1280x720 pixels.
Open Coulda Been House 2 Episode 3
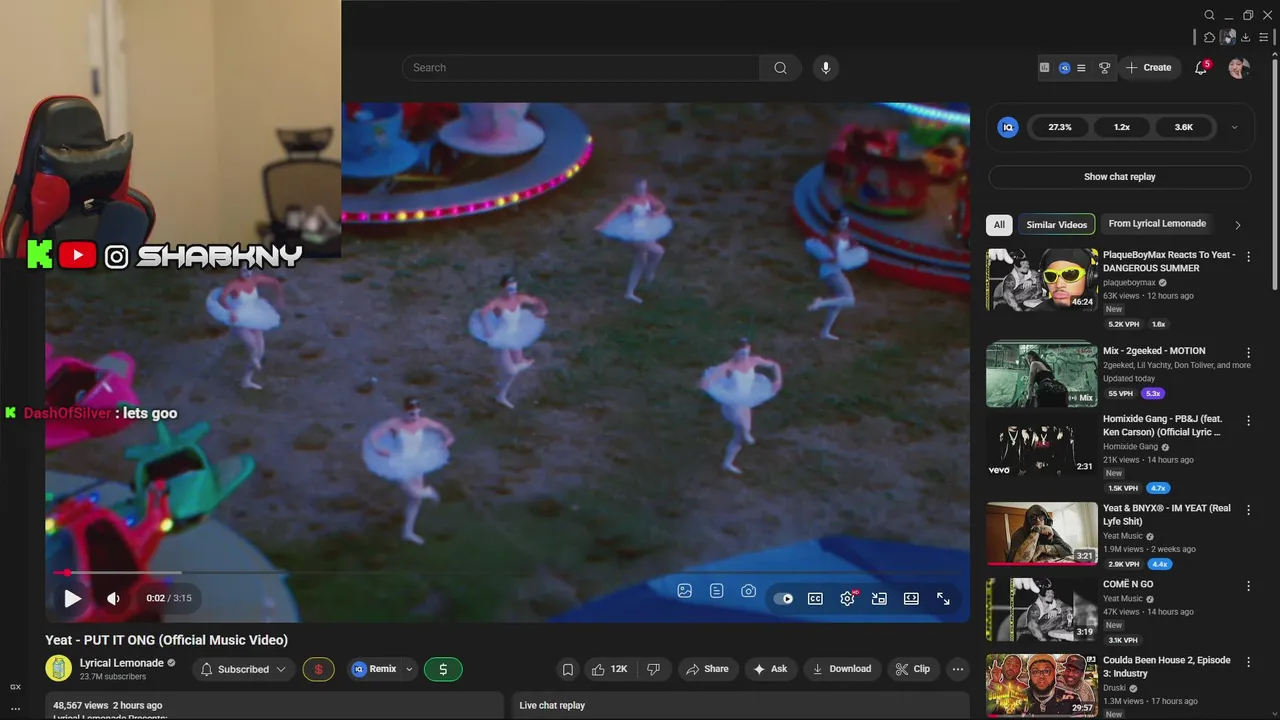tap(1042, 686)
